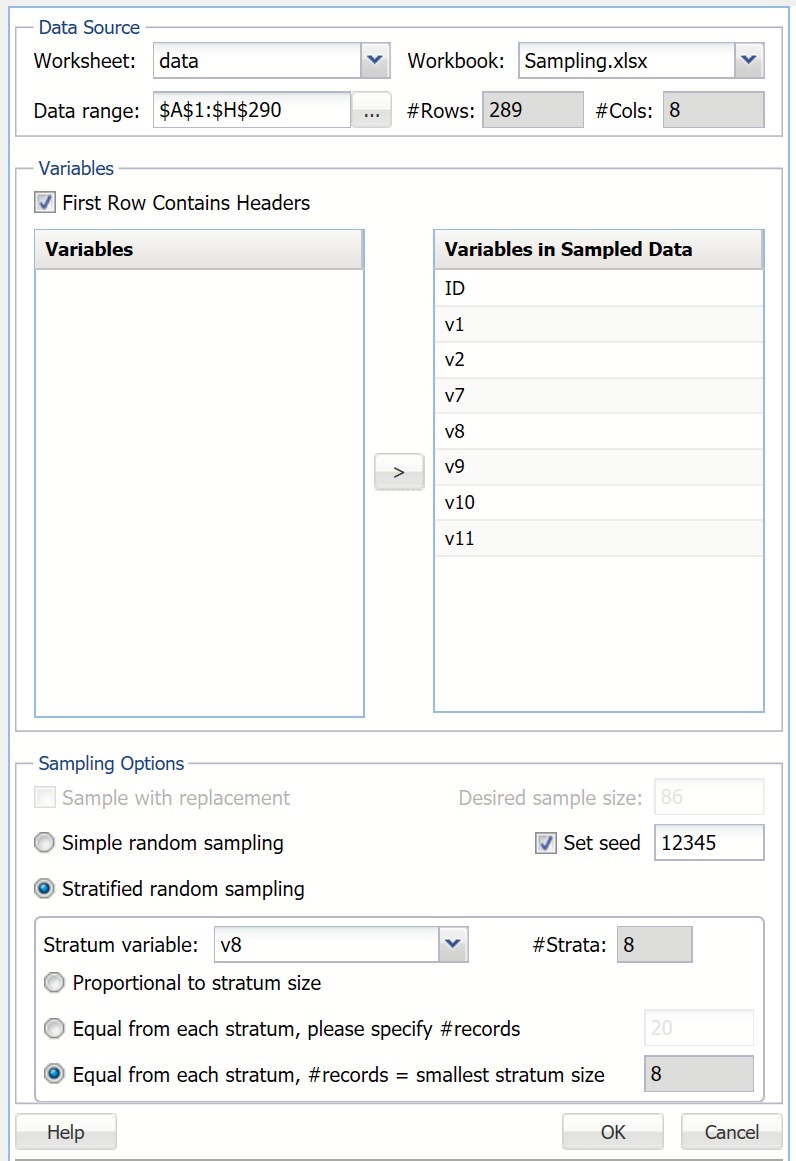Select Stratified random sampling radio button

[45, 889]
